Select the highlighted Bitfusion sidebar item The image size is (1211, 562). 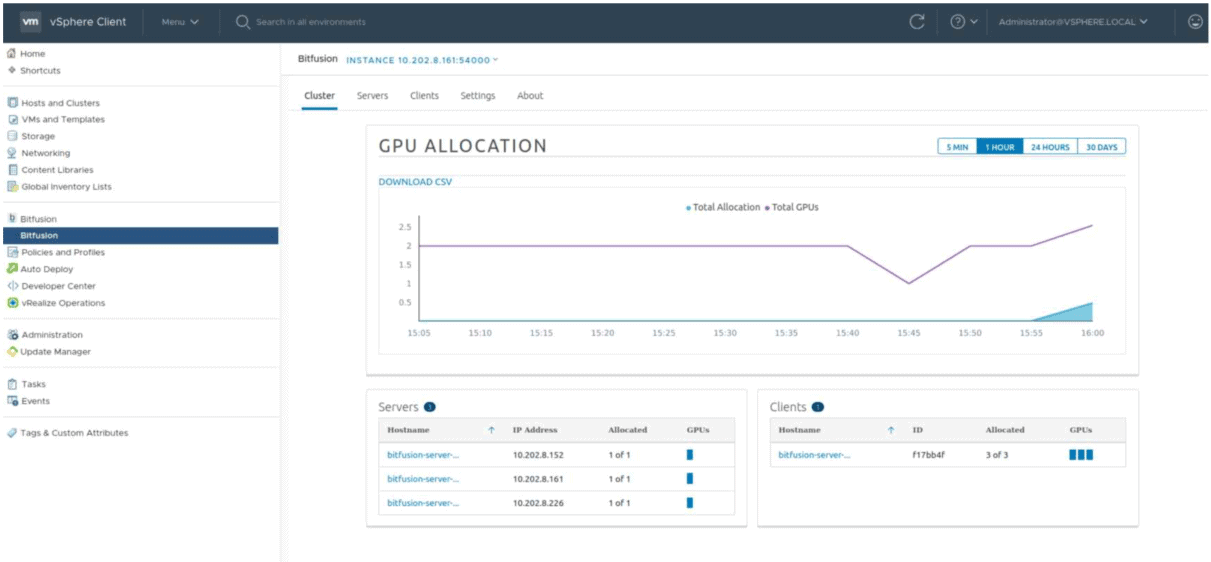[x=139, y=236]
